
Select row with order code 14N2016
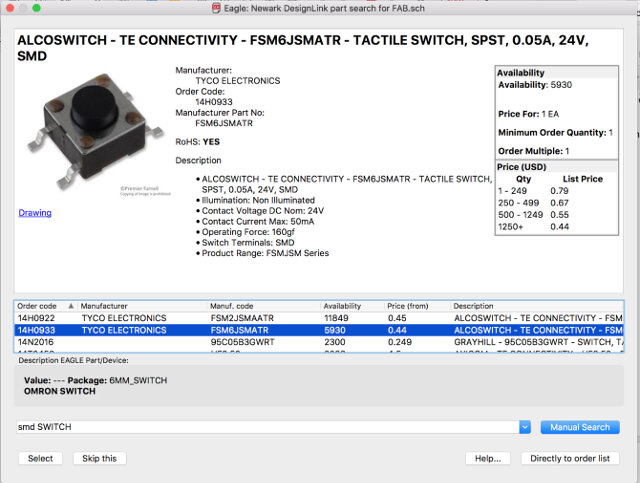point(319,342)
